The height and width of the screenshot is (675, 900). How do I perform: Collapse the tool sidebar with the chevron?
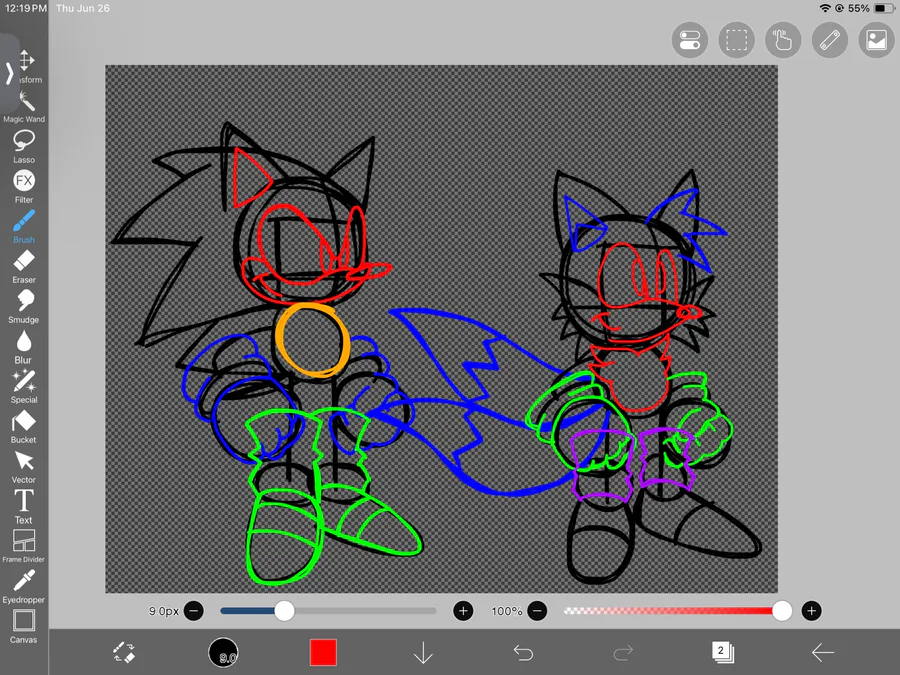tap(9, 73)
